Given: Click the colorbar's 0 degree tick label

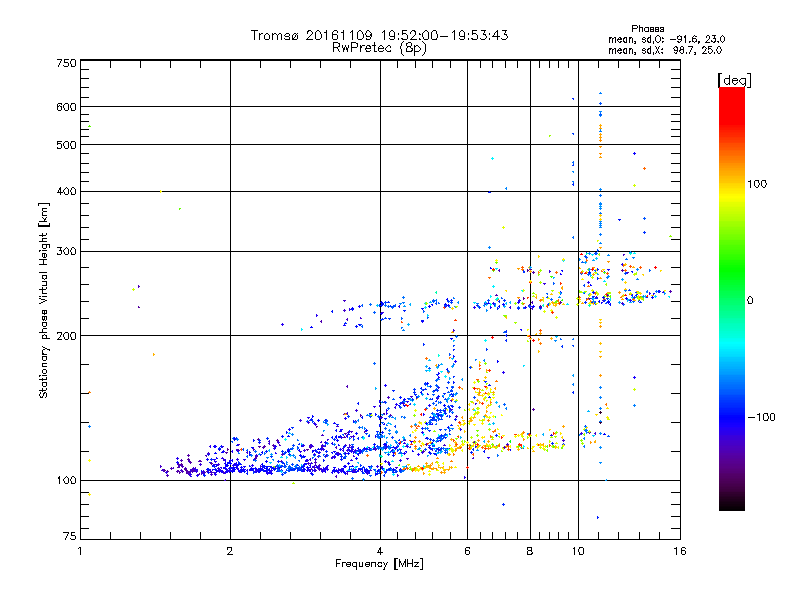Looking at the screenshot, I should (750, 300).
